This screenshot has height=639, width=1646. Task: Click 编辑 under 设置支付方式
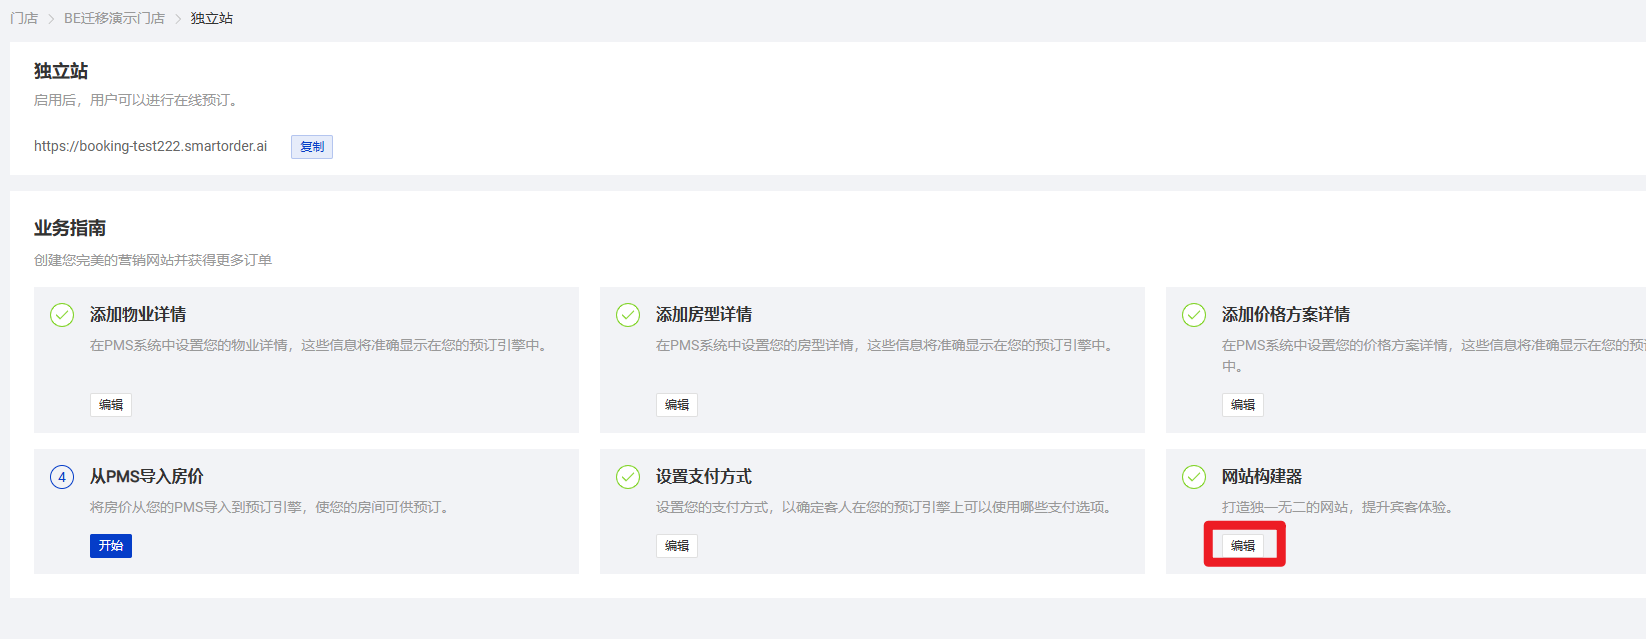(x=677, y=546)
